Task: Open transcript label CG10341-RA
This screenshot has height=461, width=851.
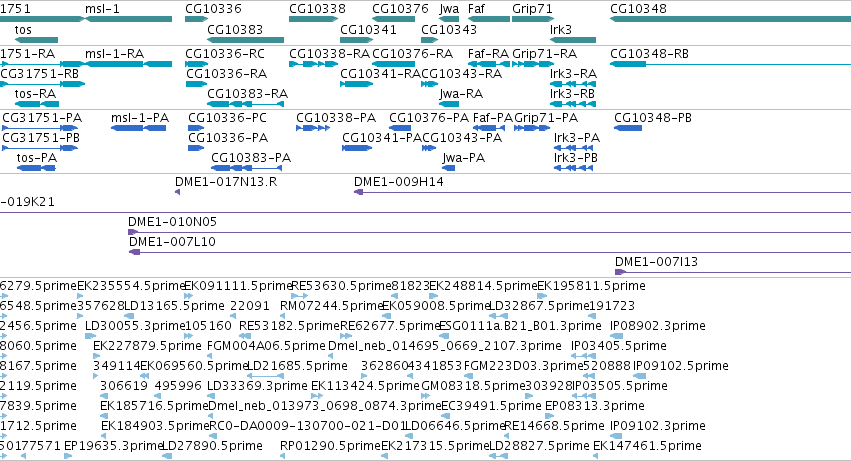Action: pos(380,73)
